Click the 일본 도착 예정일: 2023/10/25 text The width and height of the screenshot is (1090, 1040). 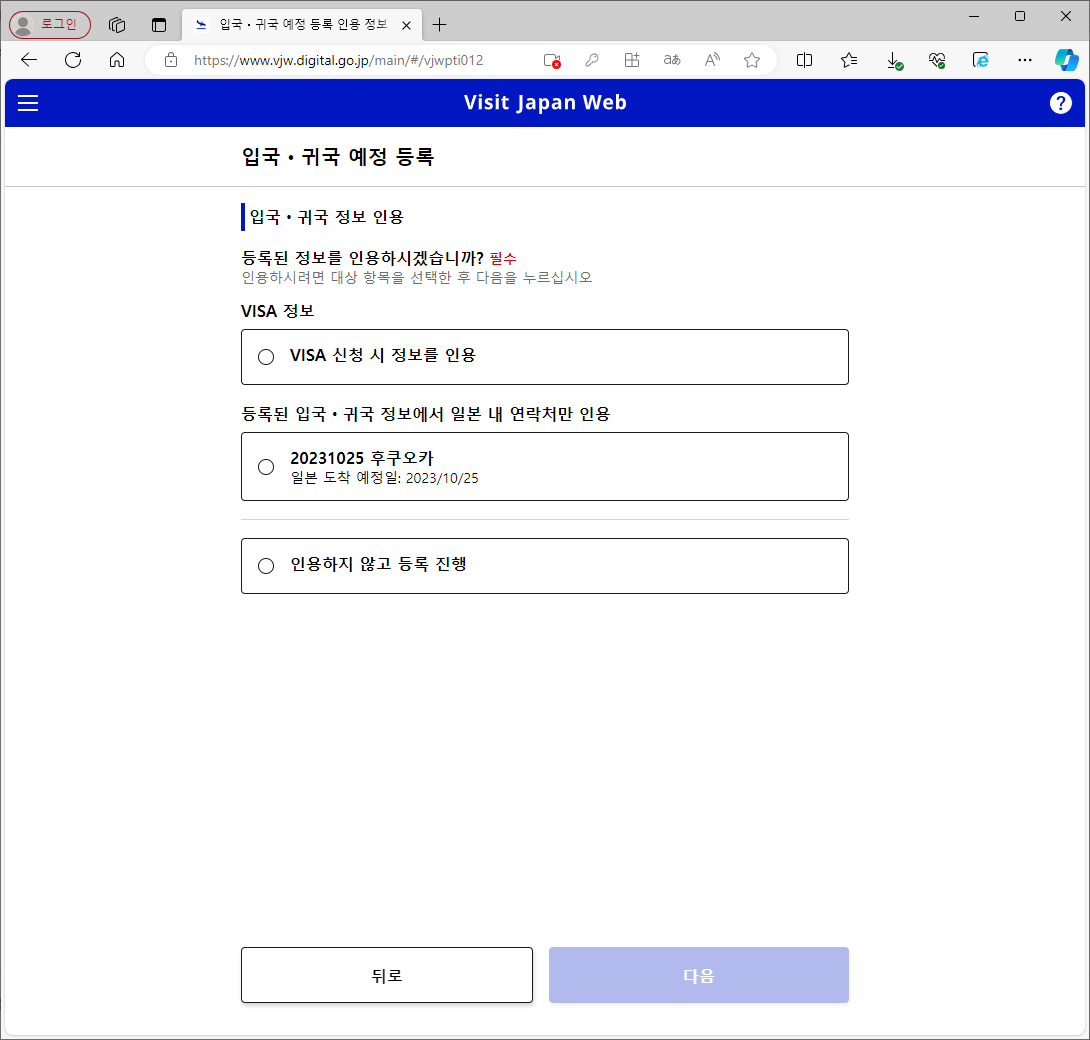point(384,478)
